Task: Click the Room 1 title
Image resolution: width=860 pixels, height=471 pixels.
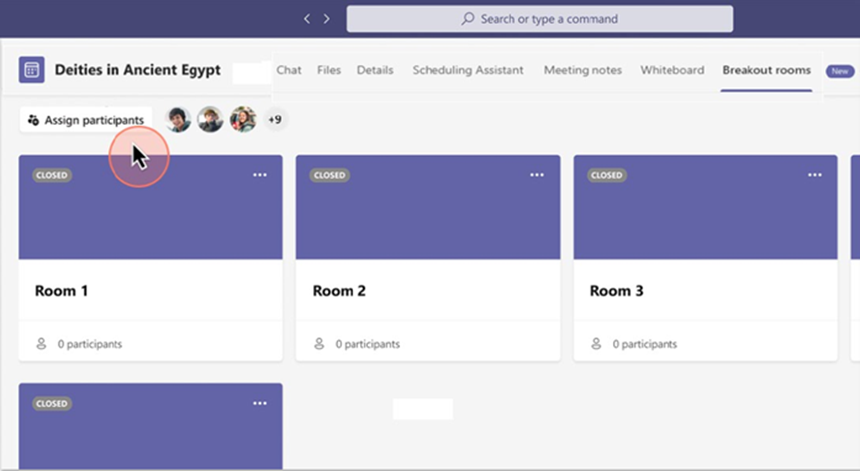Action: pos(61,291)
